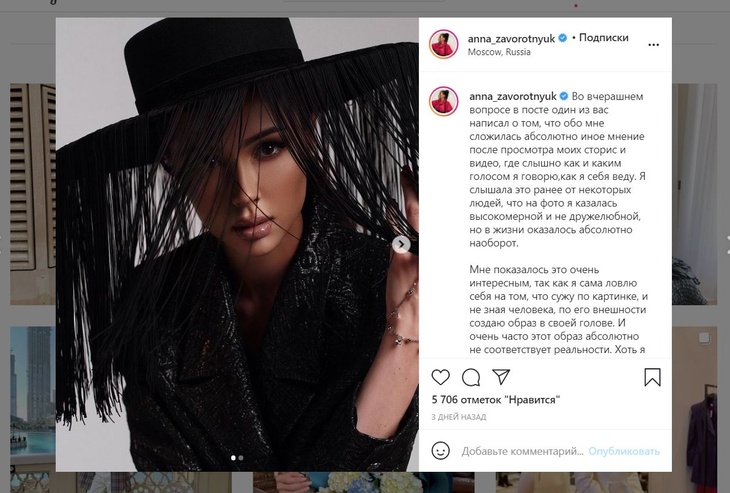730x493 pixels.
Task: Save post with the bookmark icon
Action: [652, 377]
